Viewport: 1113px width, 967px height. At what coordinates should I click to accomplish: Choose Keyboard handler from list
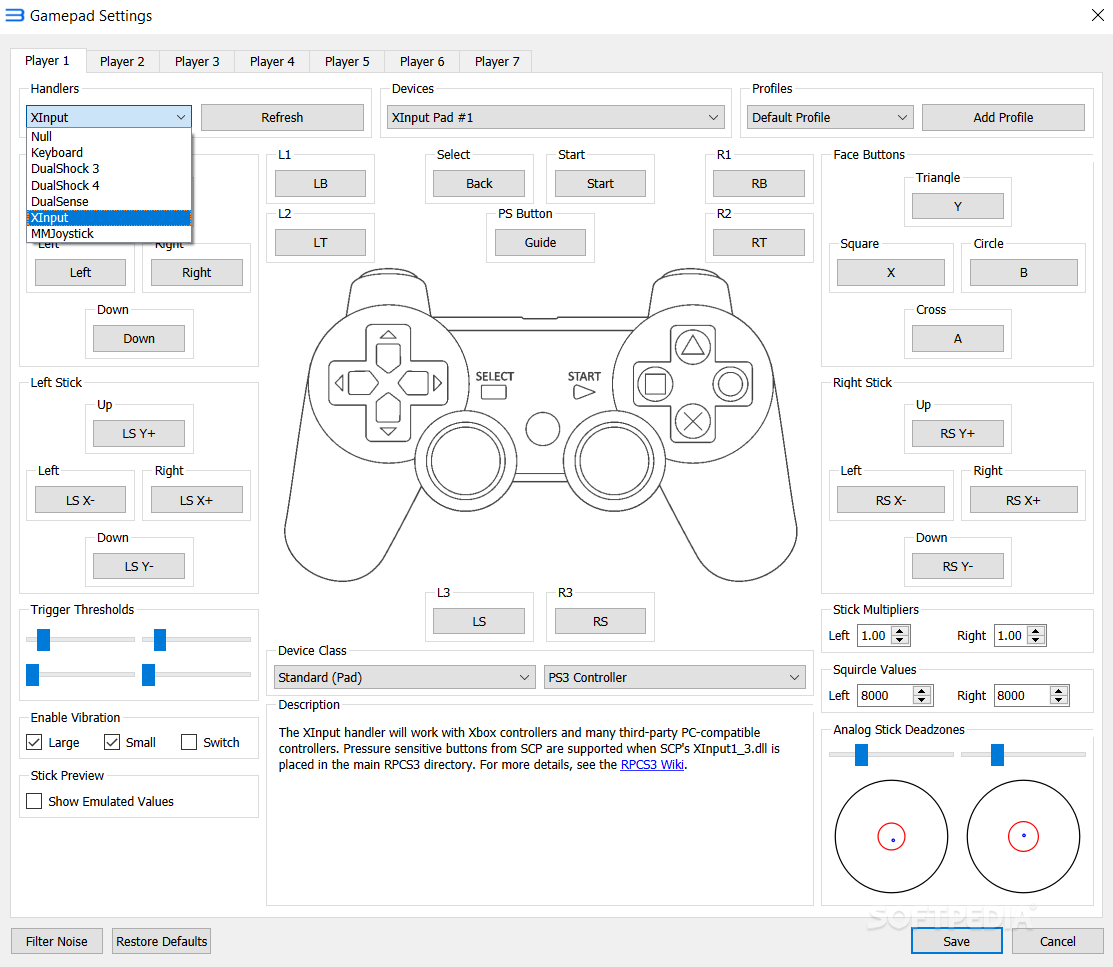tap(109, 153)
